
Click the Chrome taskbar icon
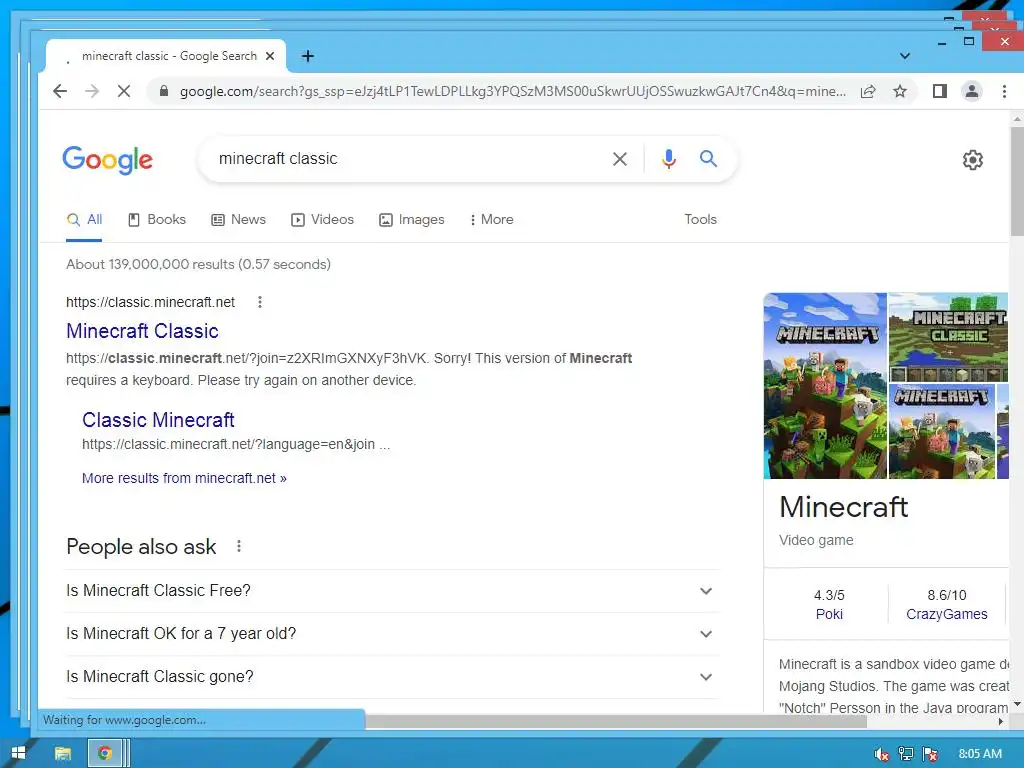click(x=104, y=754)
